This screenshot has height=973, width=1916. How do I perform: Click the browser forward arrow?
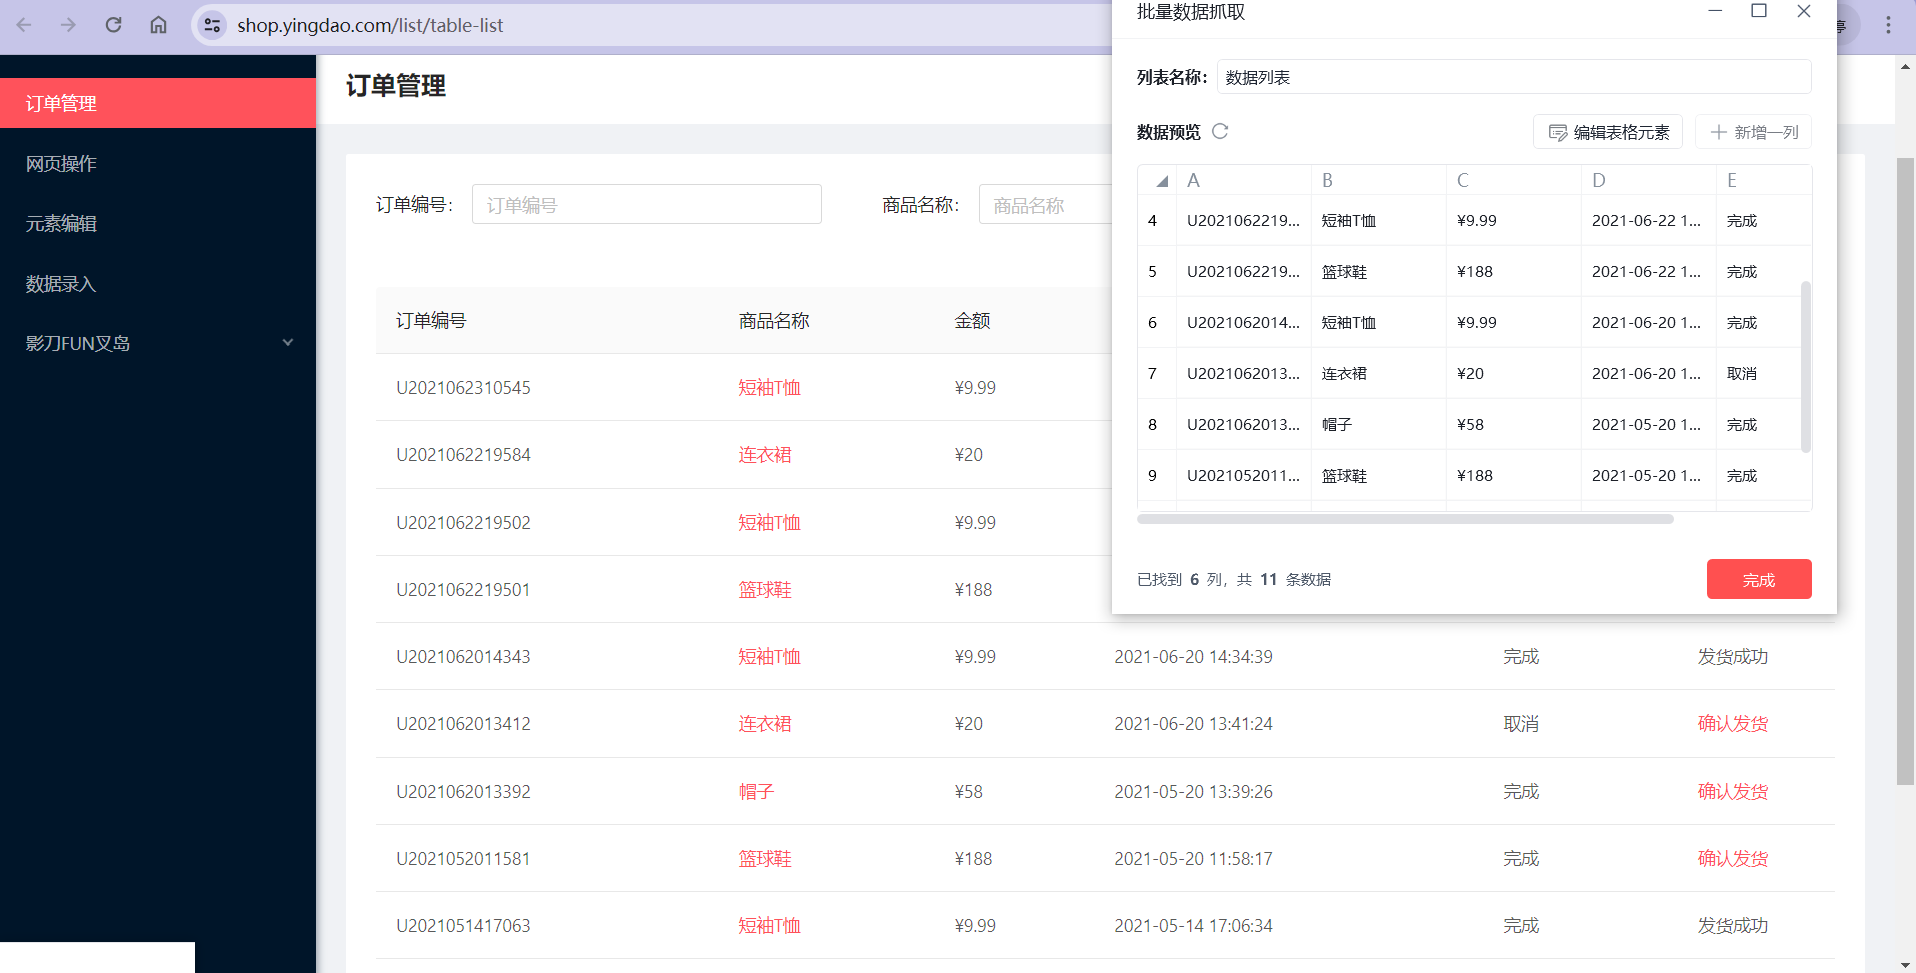point(68,25)
